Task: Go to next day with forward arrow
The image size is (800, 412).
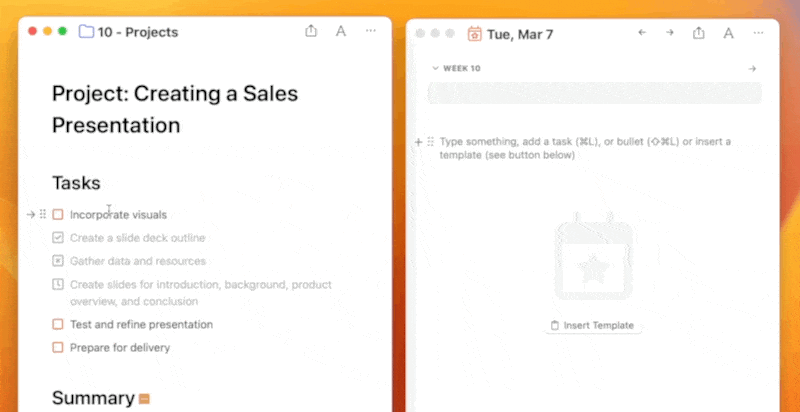Action: pyautogui.click(x=670, y=33)
